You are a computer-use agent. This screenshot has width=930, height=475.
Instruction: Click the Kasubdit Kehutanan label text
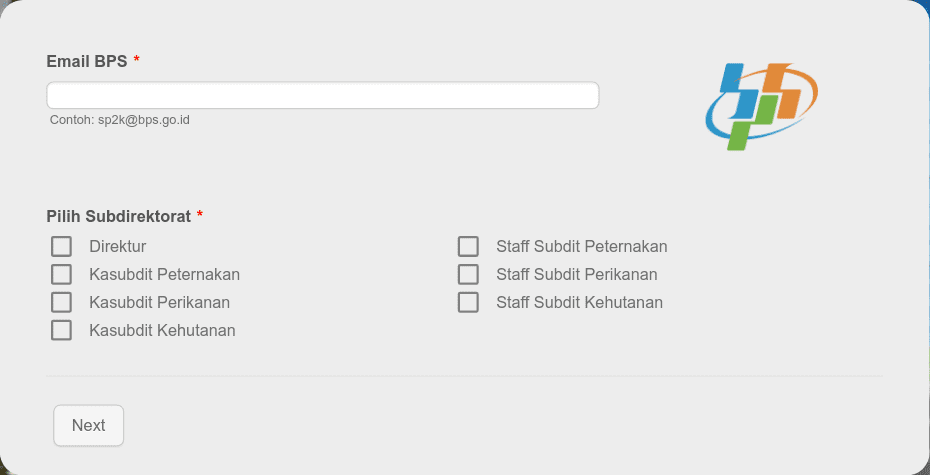pos(163,330)
